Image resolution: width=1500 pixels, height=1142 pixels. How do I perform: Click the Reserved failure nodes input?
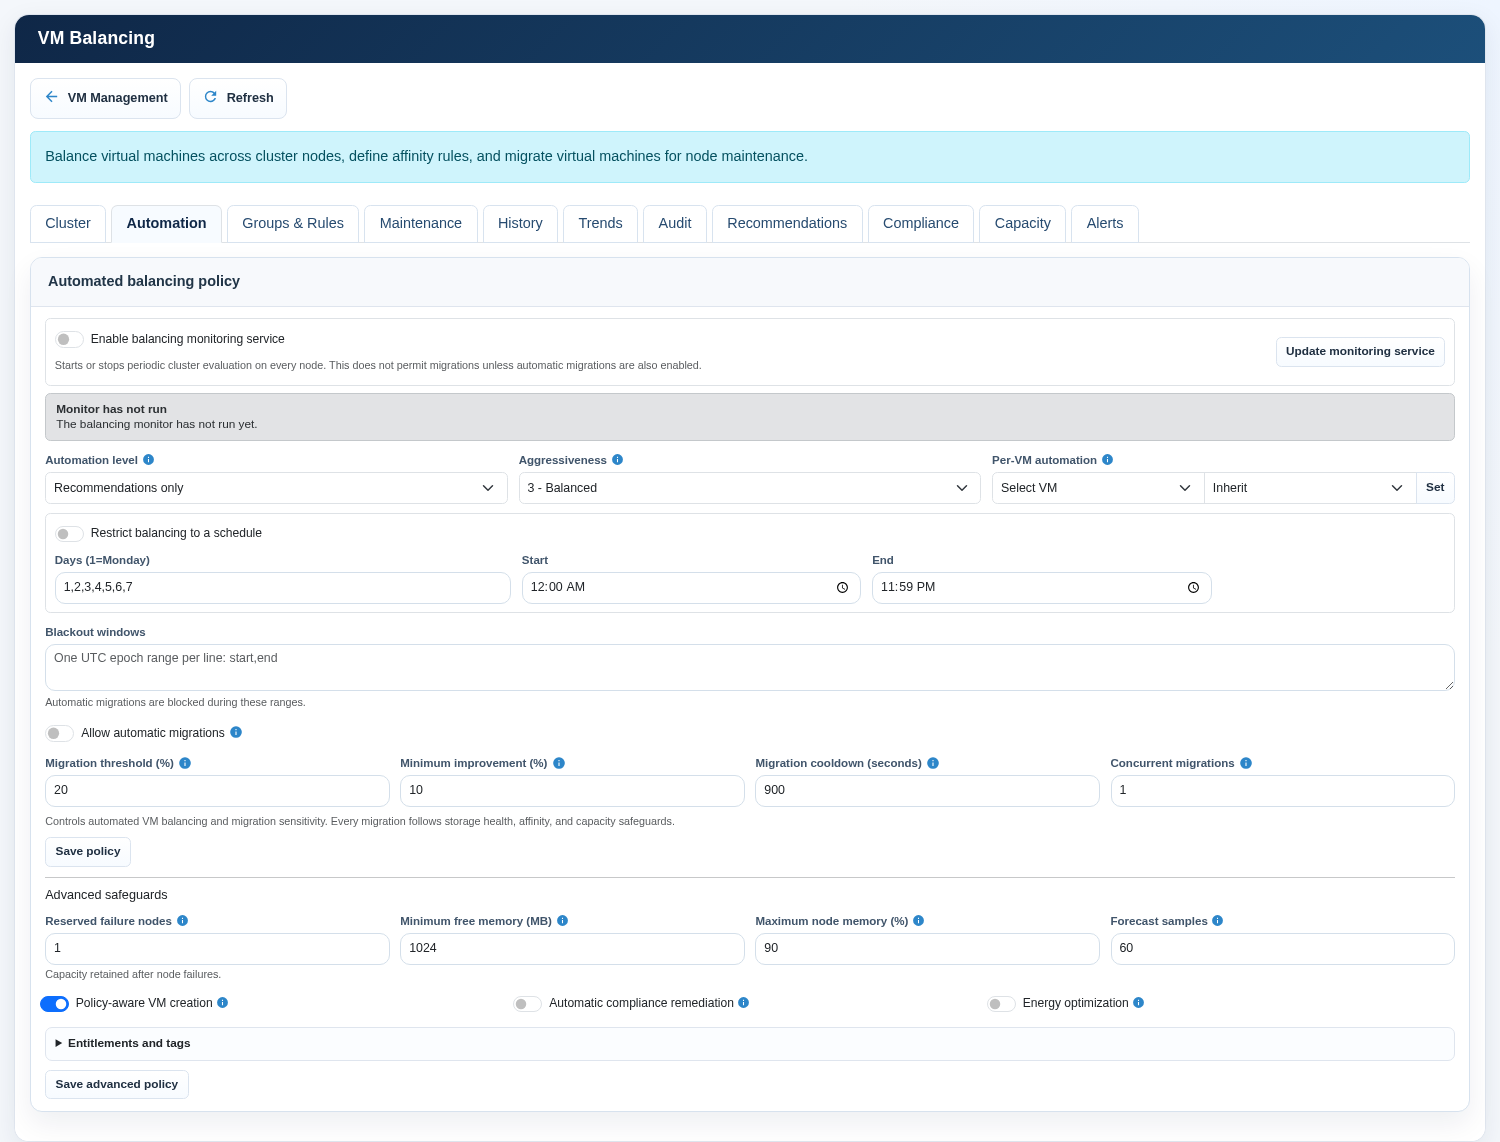[217, 949]
